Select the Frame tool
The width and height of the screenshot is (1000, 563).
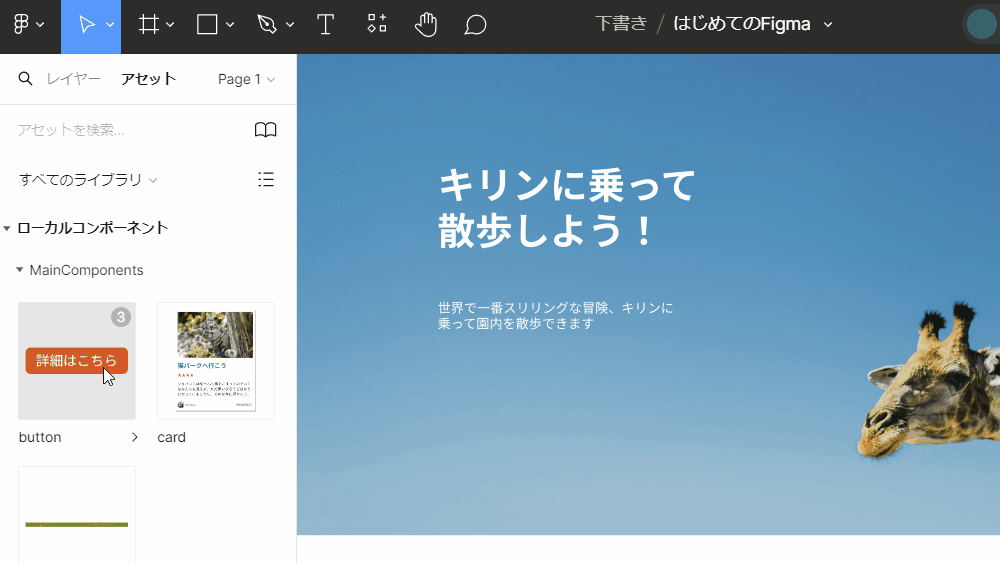pyautogui.click(x=149, y=25)
